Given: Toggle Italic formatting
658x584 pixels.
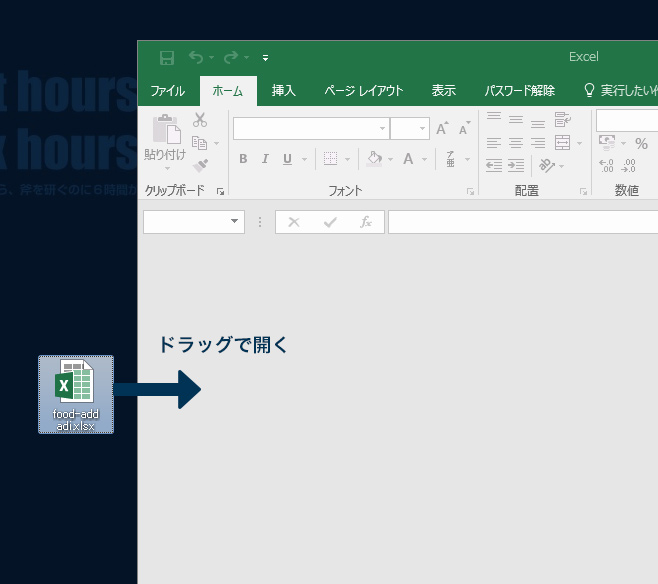Looking at the screenshot, I should (265, 159).
